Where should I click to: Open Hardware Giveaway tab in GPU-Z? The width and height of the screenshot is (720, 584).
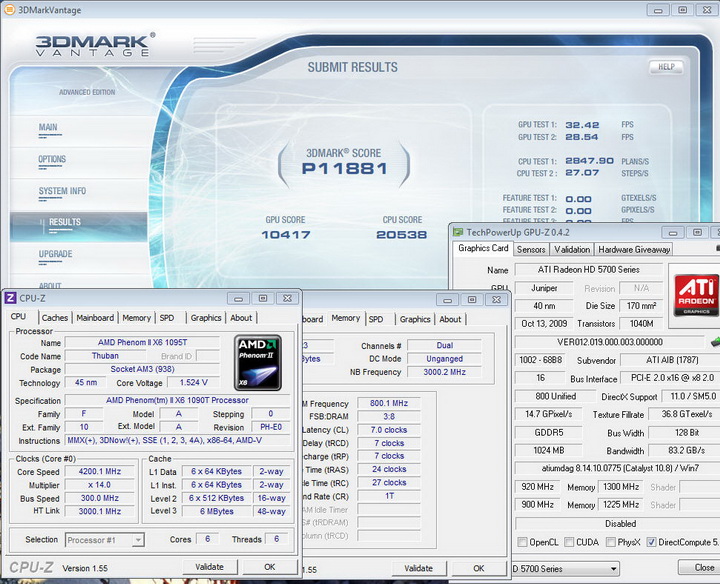634,249
